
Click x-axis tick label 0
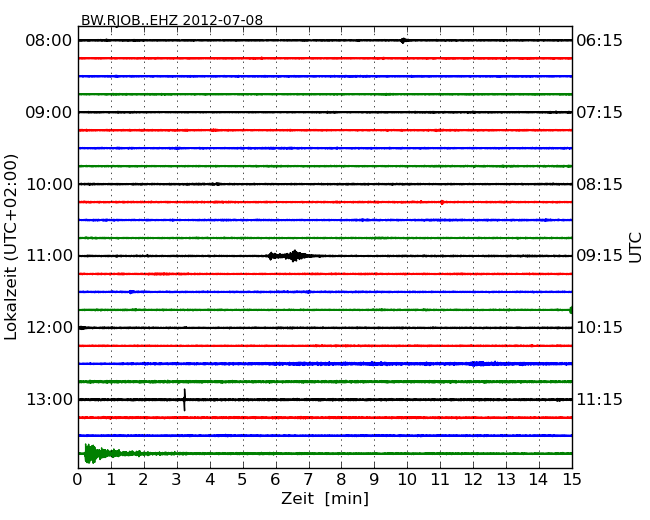78,479
